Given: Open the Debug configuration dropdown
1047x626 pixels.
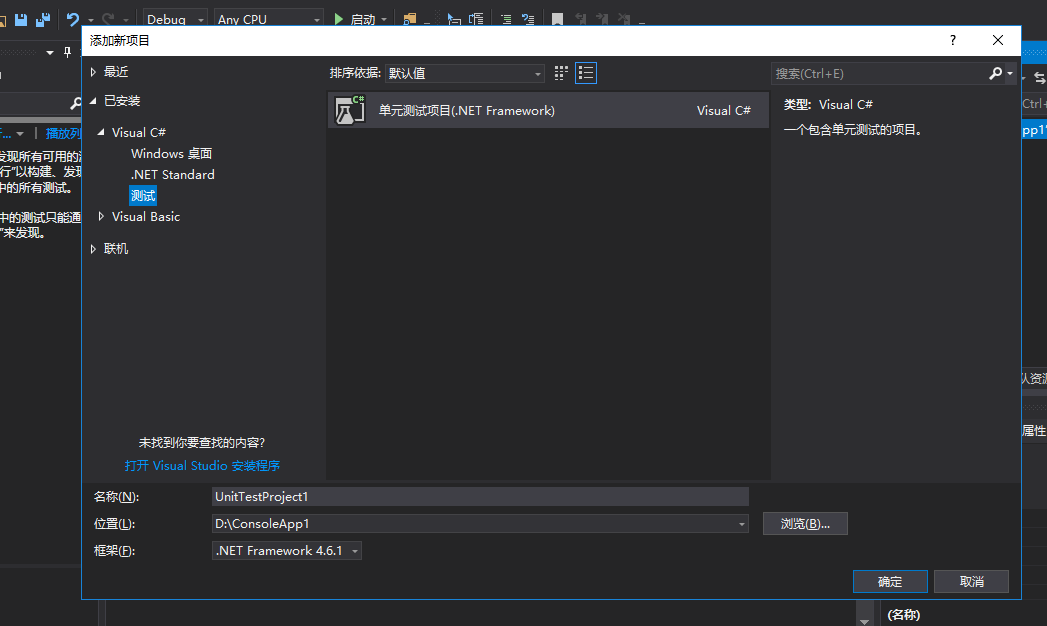Looking at the screenshot, I should click(x=175, y=19).
